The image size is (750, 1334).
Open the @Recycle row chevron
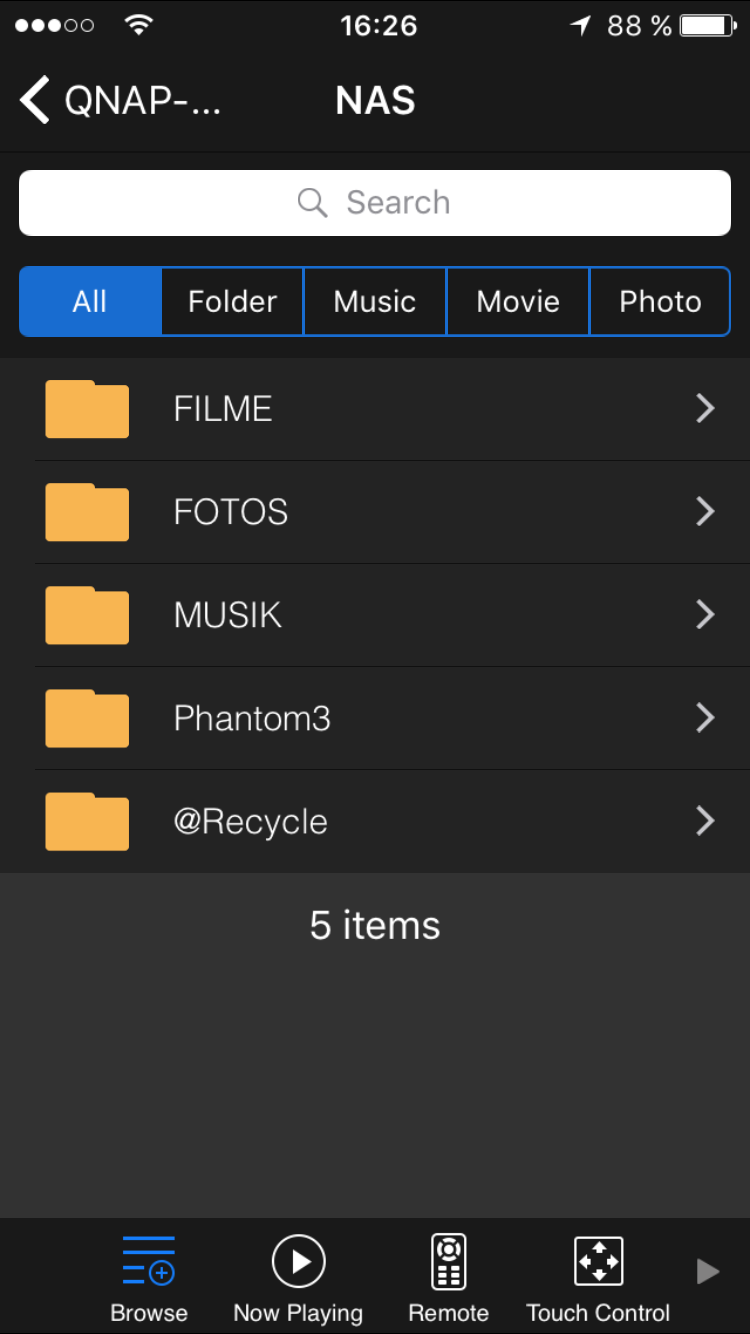[705, 821]
